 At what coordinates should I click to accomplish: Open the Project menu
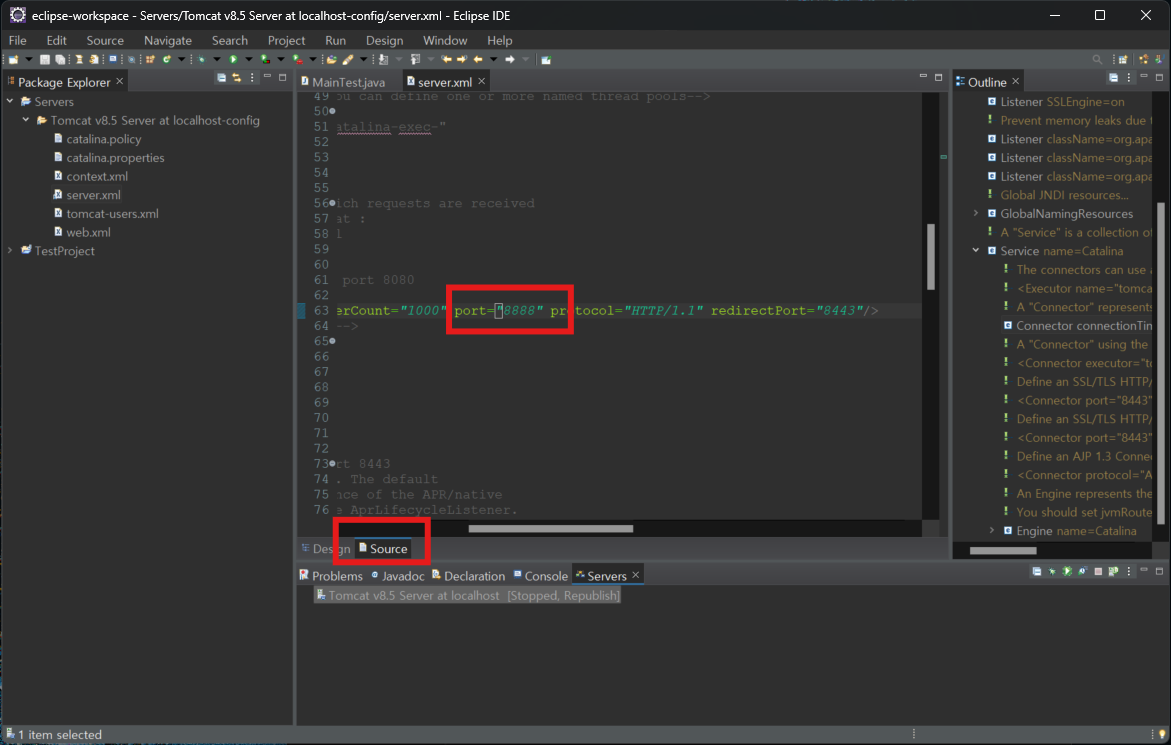pyautogui.click(x=286, y=40)
